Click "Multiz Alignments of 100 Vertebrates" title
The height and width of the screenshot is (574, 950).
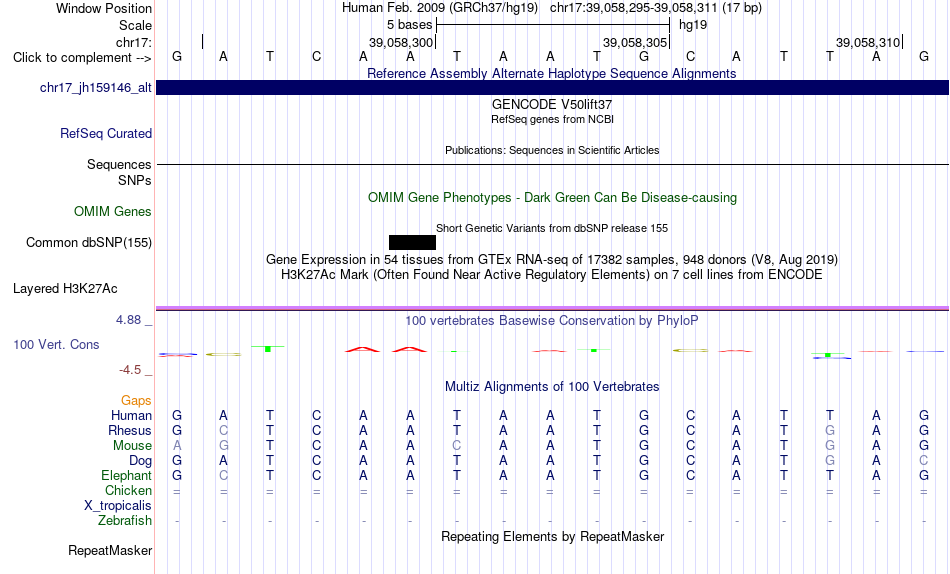point(552,387)
